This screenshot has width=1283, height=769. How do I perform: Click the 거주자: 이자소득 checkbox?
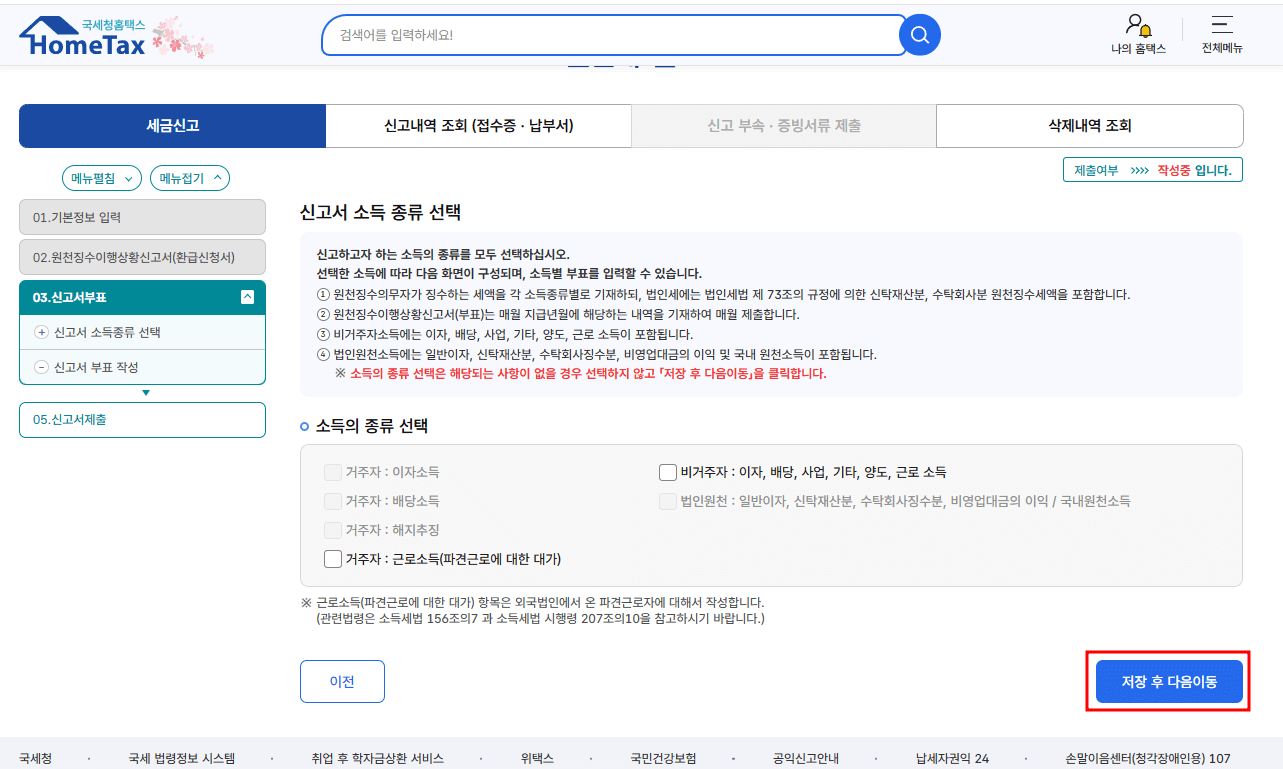click(333, 472)
